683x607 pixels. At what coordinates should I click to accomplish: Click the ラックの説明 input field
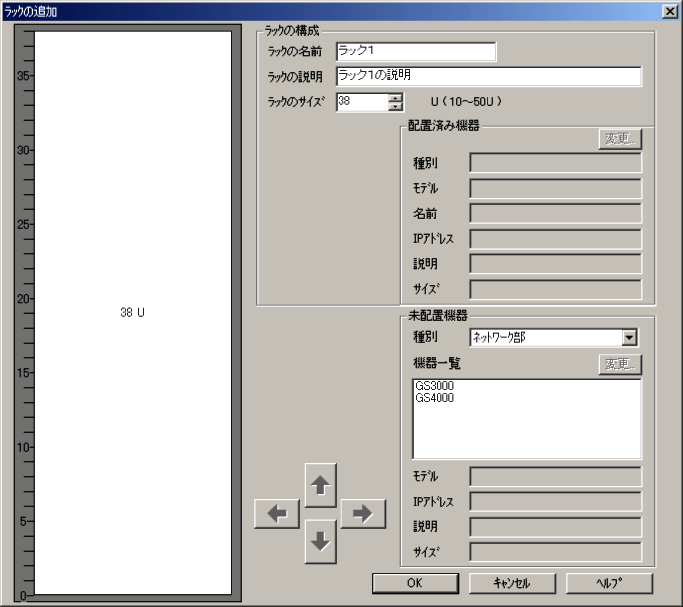[489, 76]
